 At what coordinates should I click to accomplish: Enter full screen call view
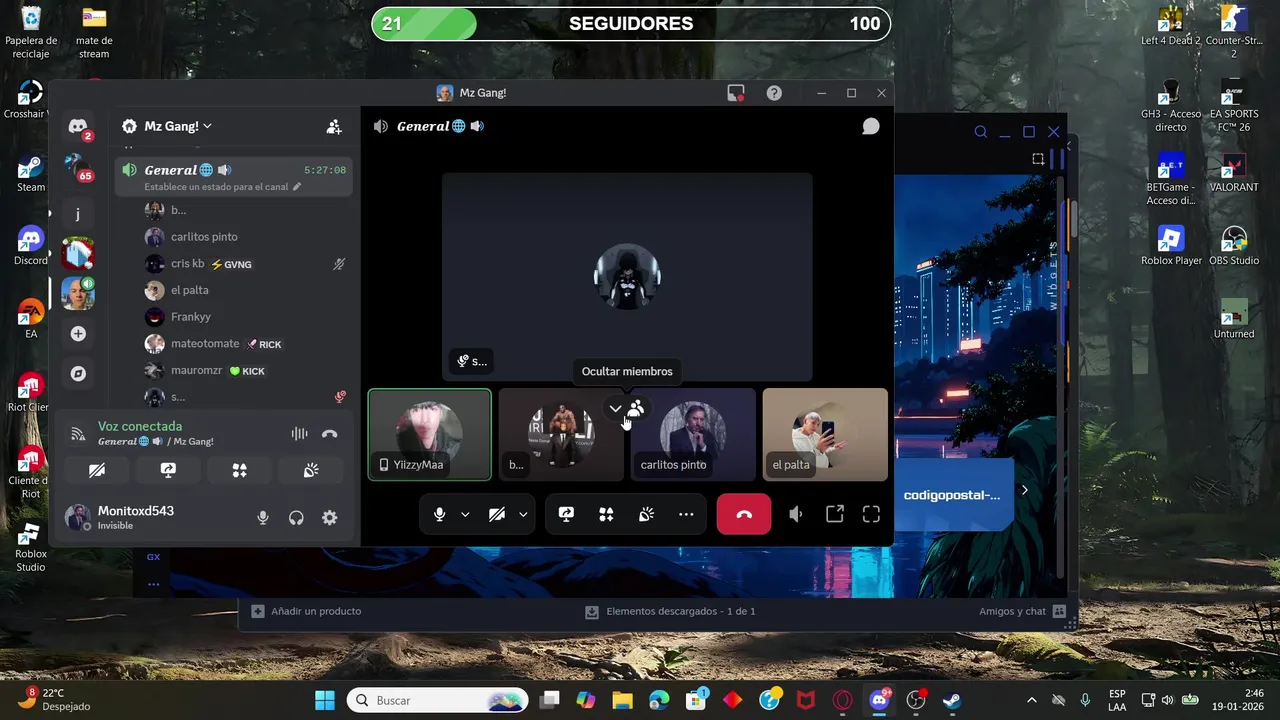(x=871, y=514)
